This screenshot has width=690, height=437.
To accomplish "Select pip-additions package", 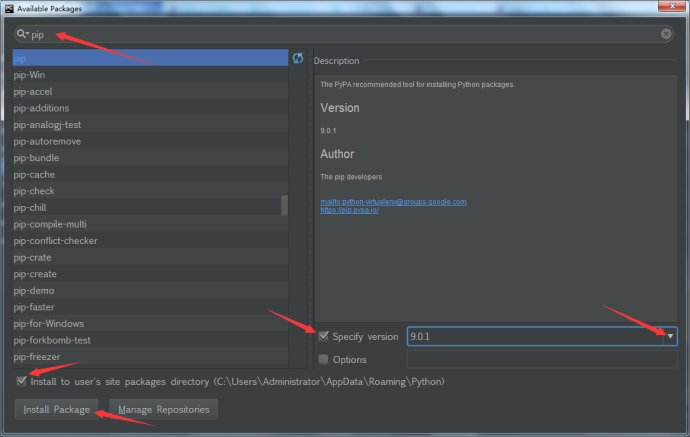I will coord(150,108).
